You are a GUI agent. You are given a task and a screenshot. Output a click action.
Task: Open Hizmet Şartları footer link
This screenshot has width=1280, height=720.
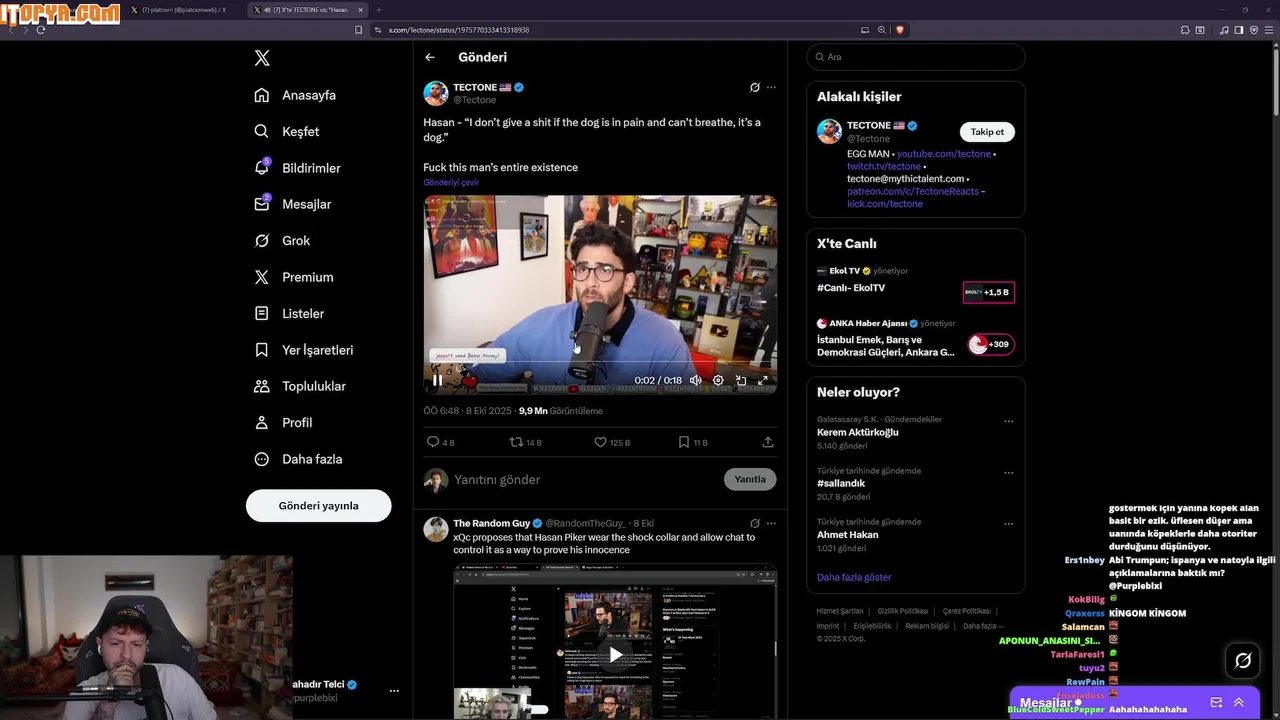(839, 611)
